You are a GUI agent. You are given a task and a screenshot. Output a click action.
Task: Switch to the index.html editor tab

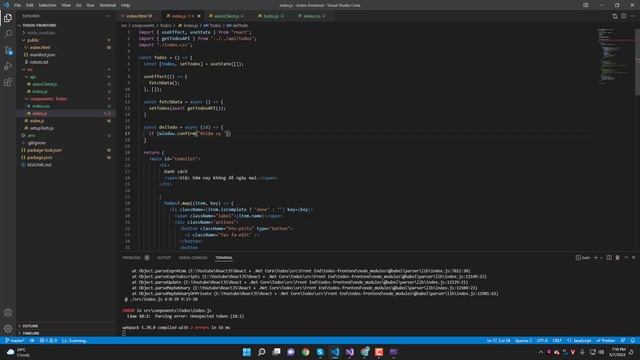[138, 16]
